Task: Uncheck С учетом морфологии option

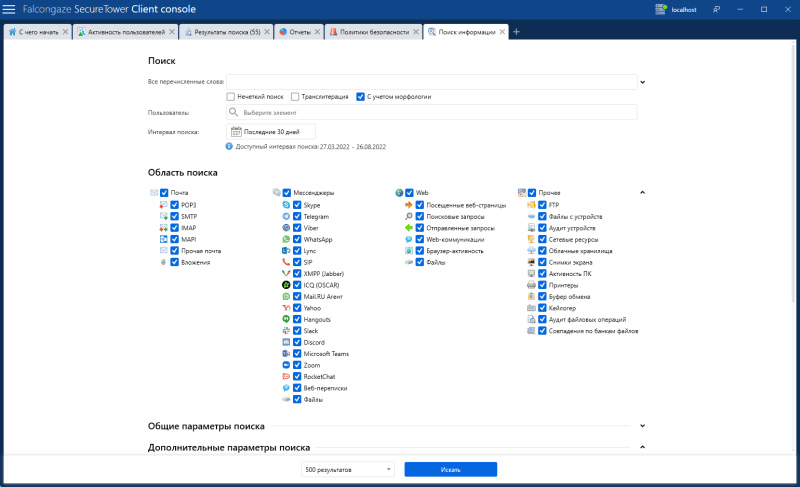Action: [361, 97]
